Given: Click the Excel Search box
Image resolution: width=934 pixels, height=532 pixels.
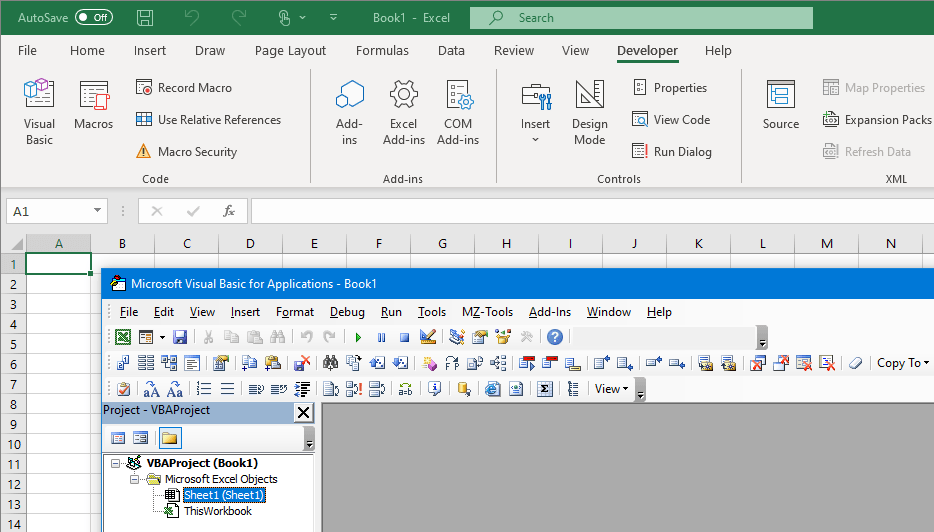Looking at the screenshot, I should (x=642, y=18).
